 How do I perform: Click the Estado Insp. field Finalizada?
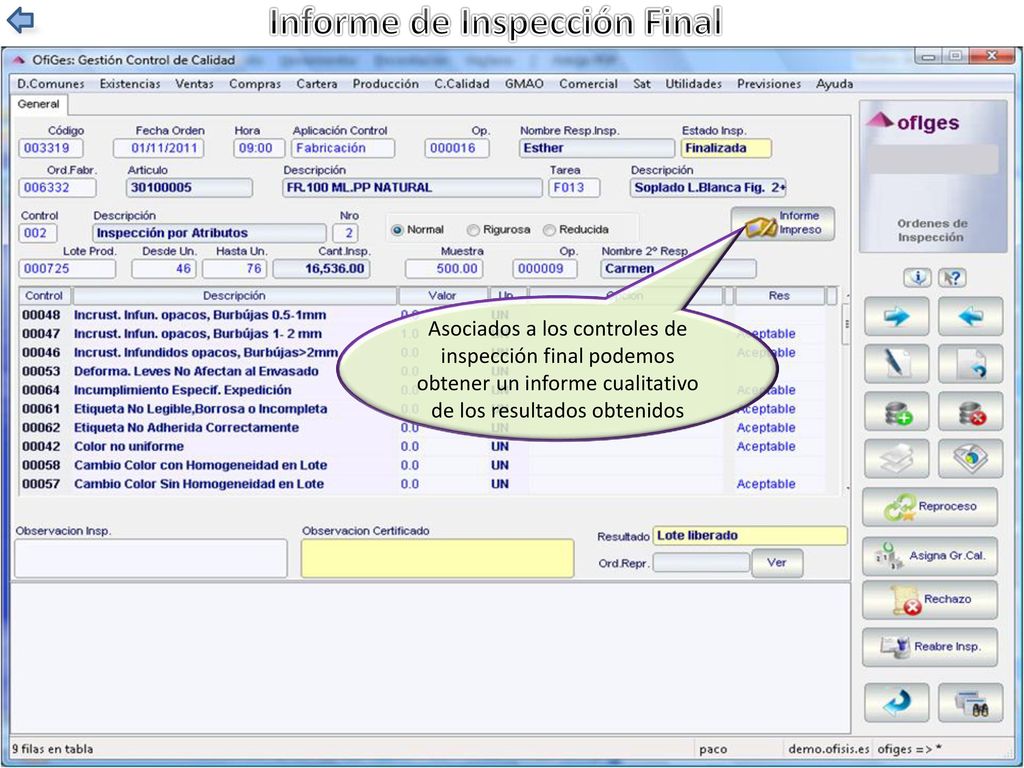pyautogui.click(x=726, y=148)
